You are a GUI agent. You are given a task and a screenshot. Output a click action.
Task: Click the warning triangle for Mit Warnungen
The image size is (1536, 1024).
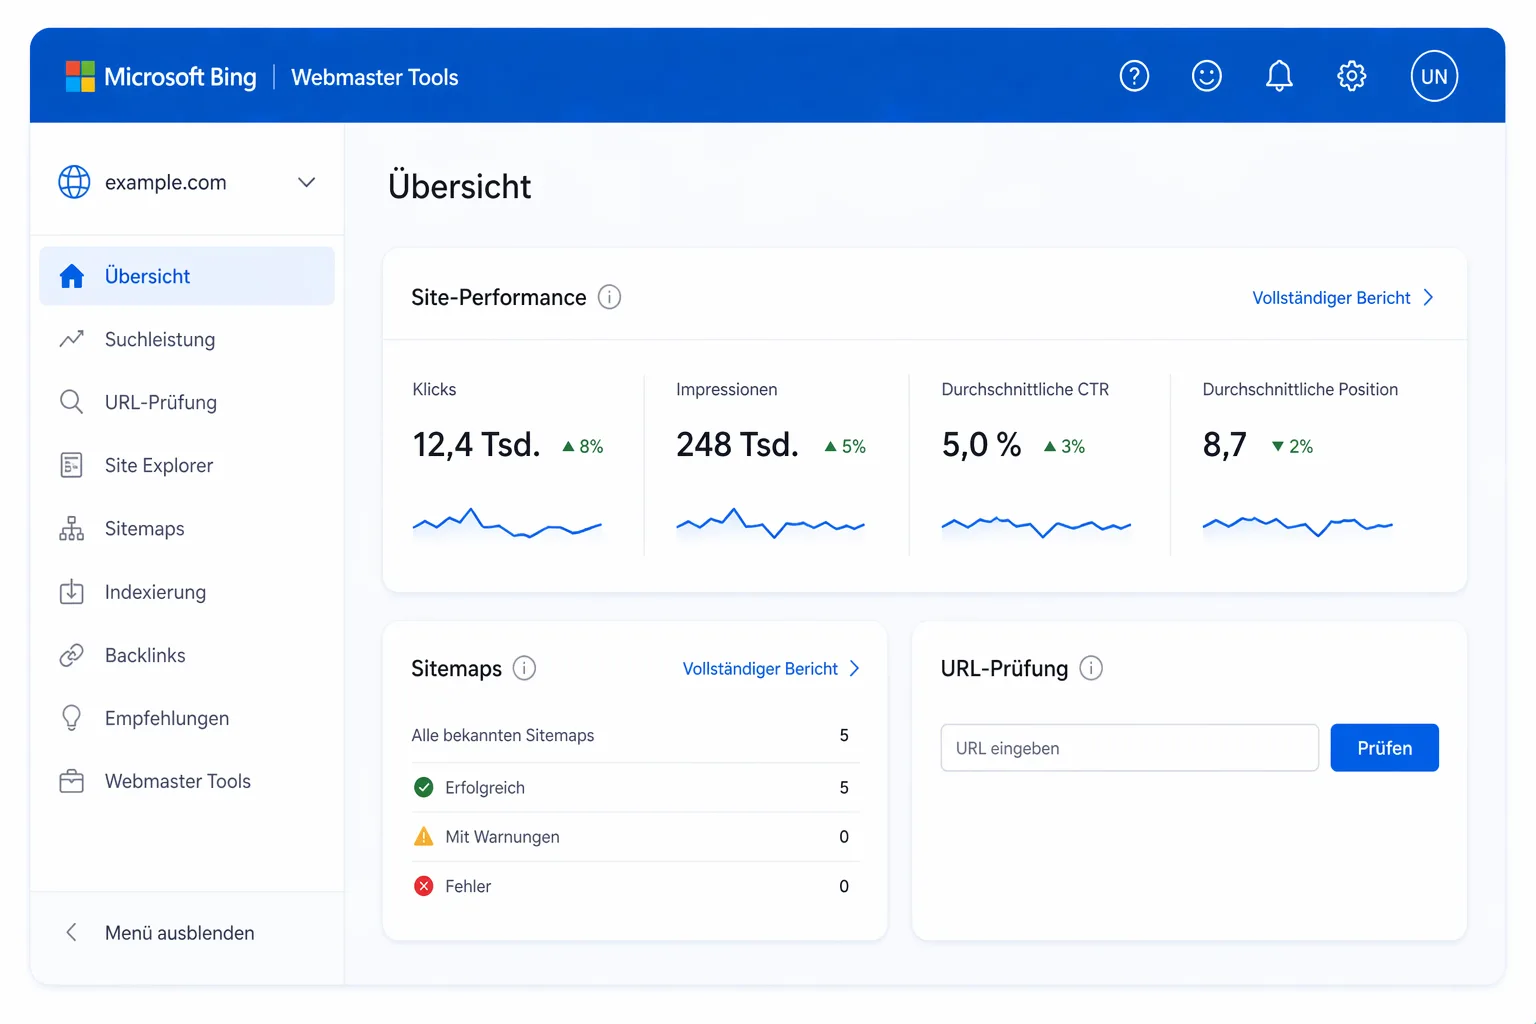tap(424, 836)
